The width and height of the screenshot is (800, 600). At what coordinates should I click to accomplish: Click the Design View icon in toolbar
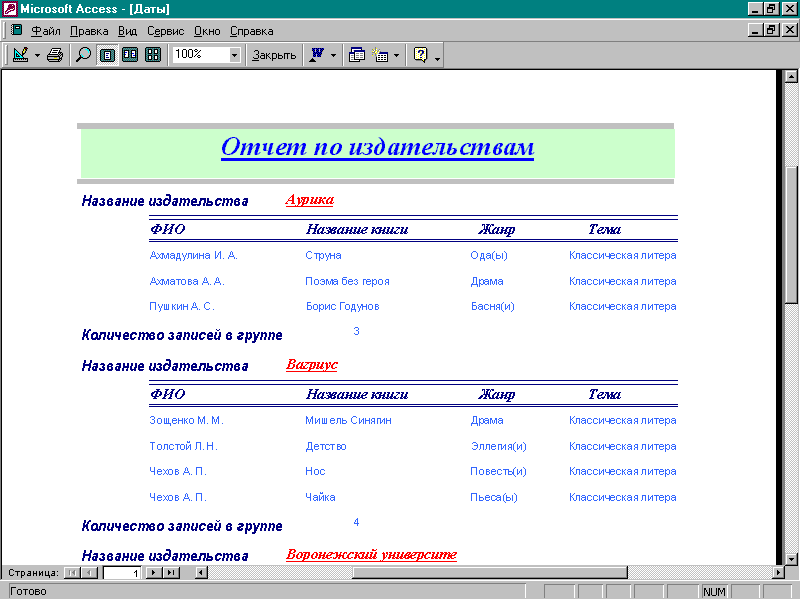pos(20,55)
